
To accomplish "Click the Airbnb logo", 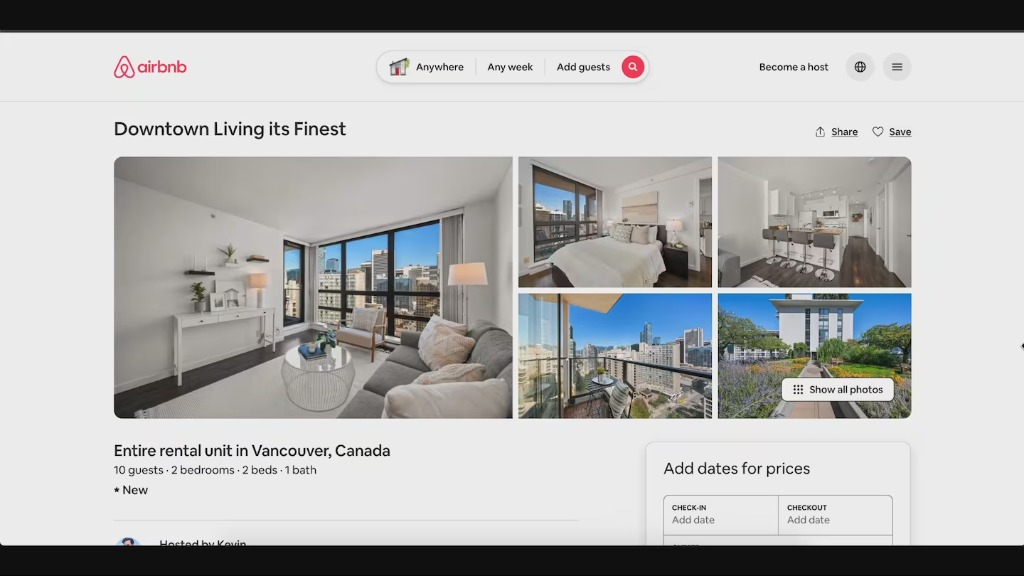I will 150,67.
